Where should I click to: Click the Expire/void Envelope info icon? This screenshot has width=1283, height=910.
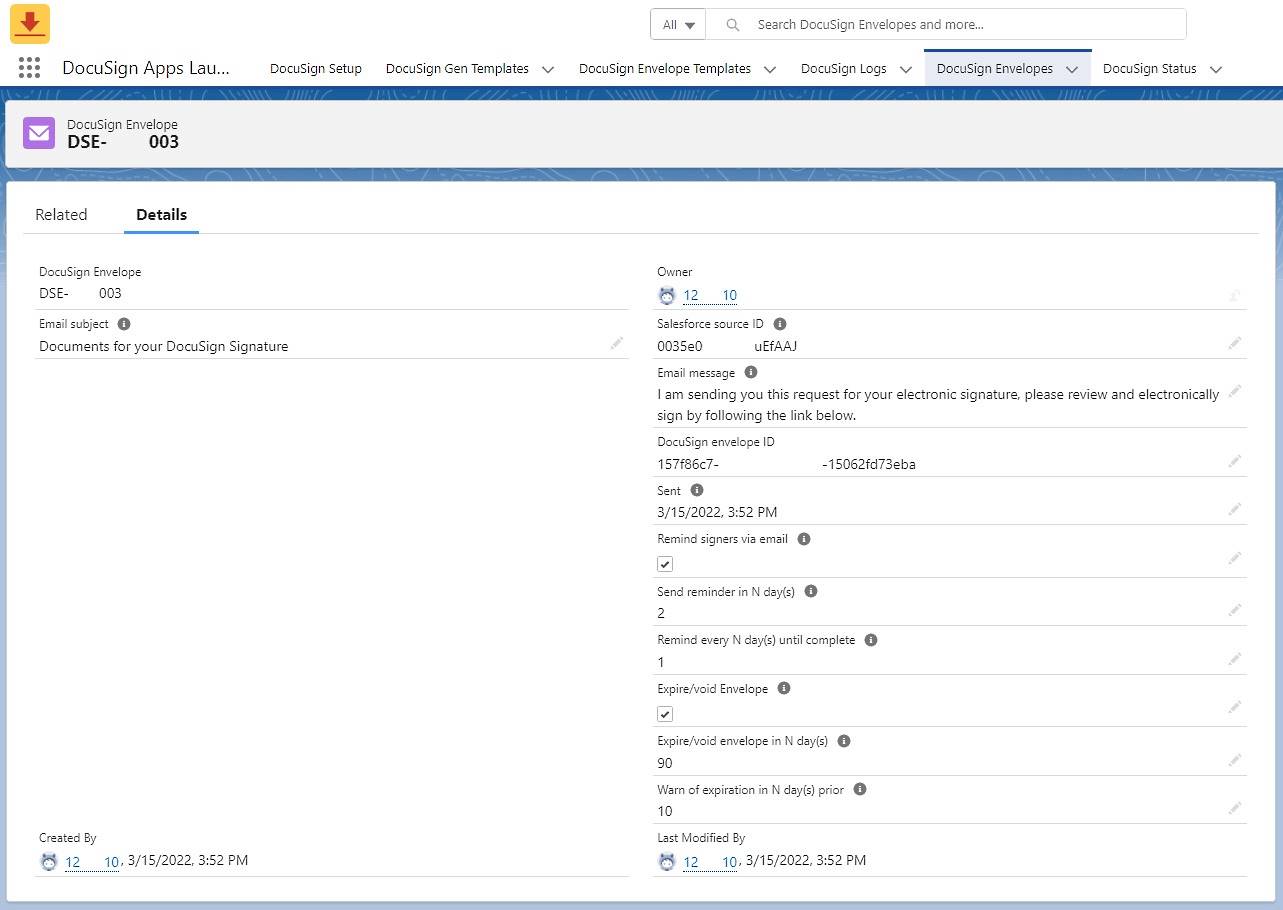click(784, 688)
